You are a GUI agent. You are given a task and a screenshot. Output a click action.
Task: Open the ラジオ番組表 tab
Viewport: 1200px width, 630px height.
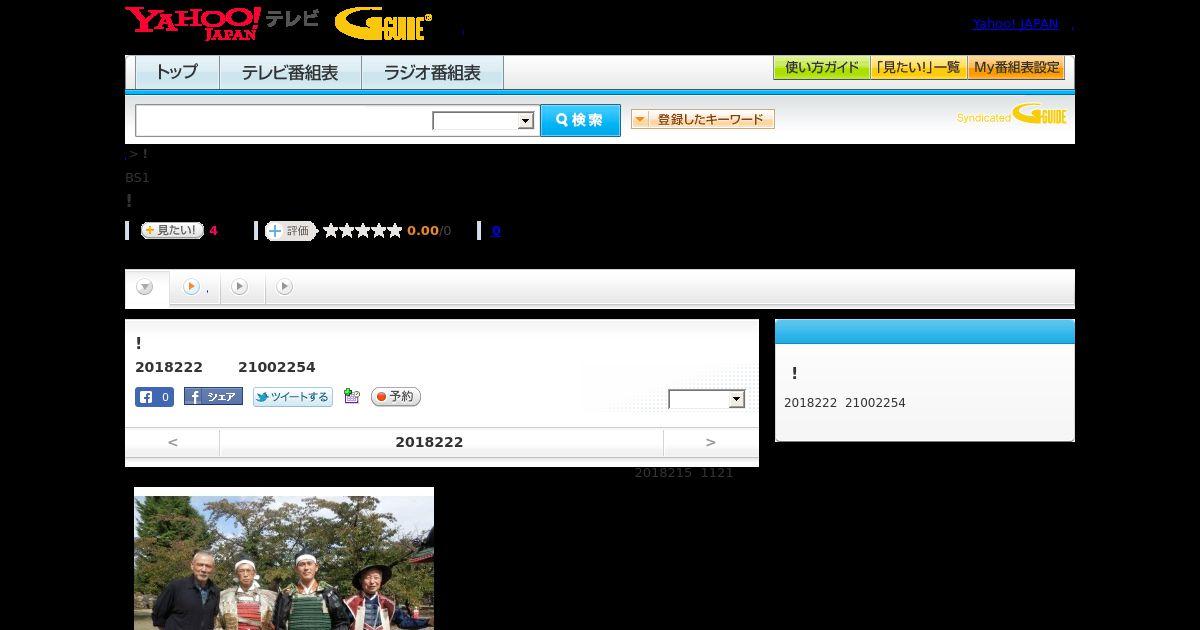point(432,73)
